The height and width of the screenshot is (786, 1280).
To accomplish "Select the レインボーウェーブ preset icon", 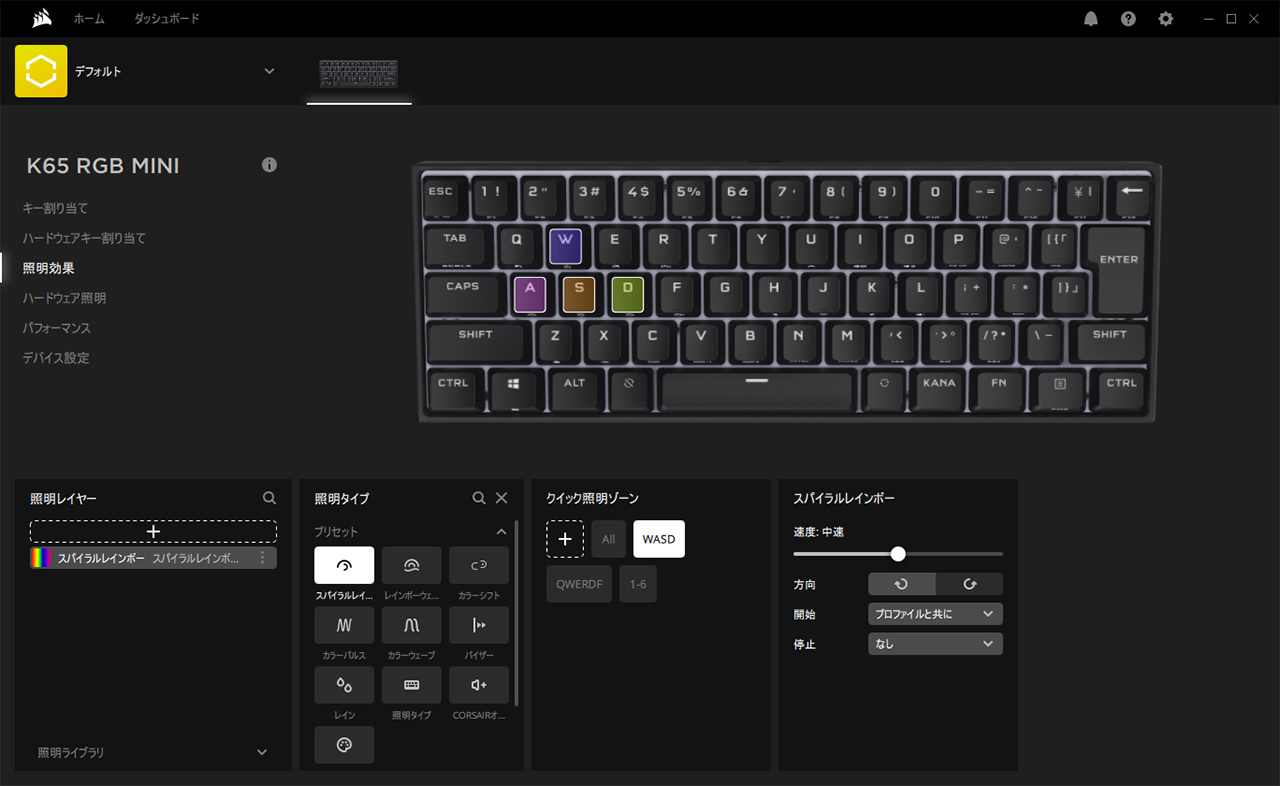I will pos(411,565).
